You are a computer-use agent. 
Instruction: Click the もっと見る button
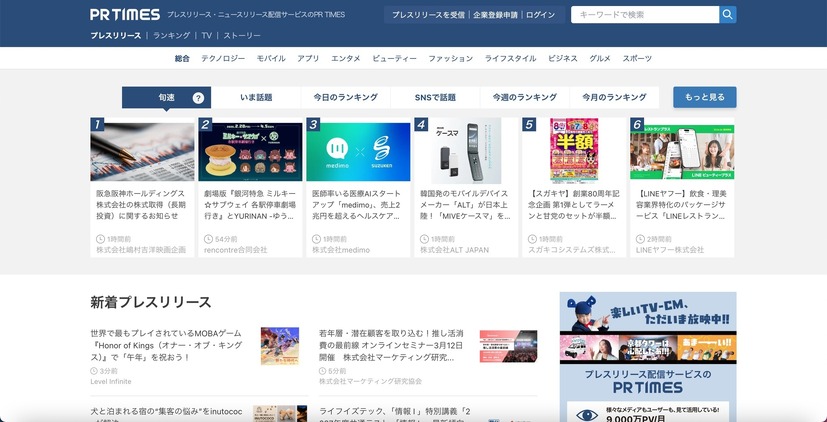(705, 98)
